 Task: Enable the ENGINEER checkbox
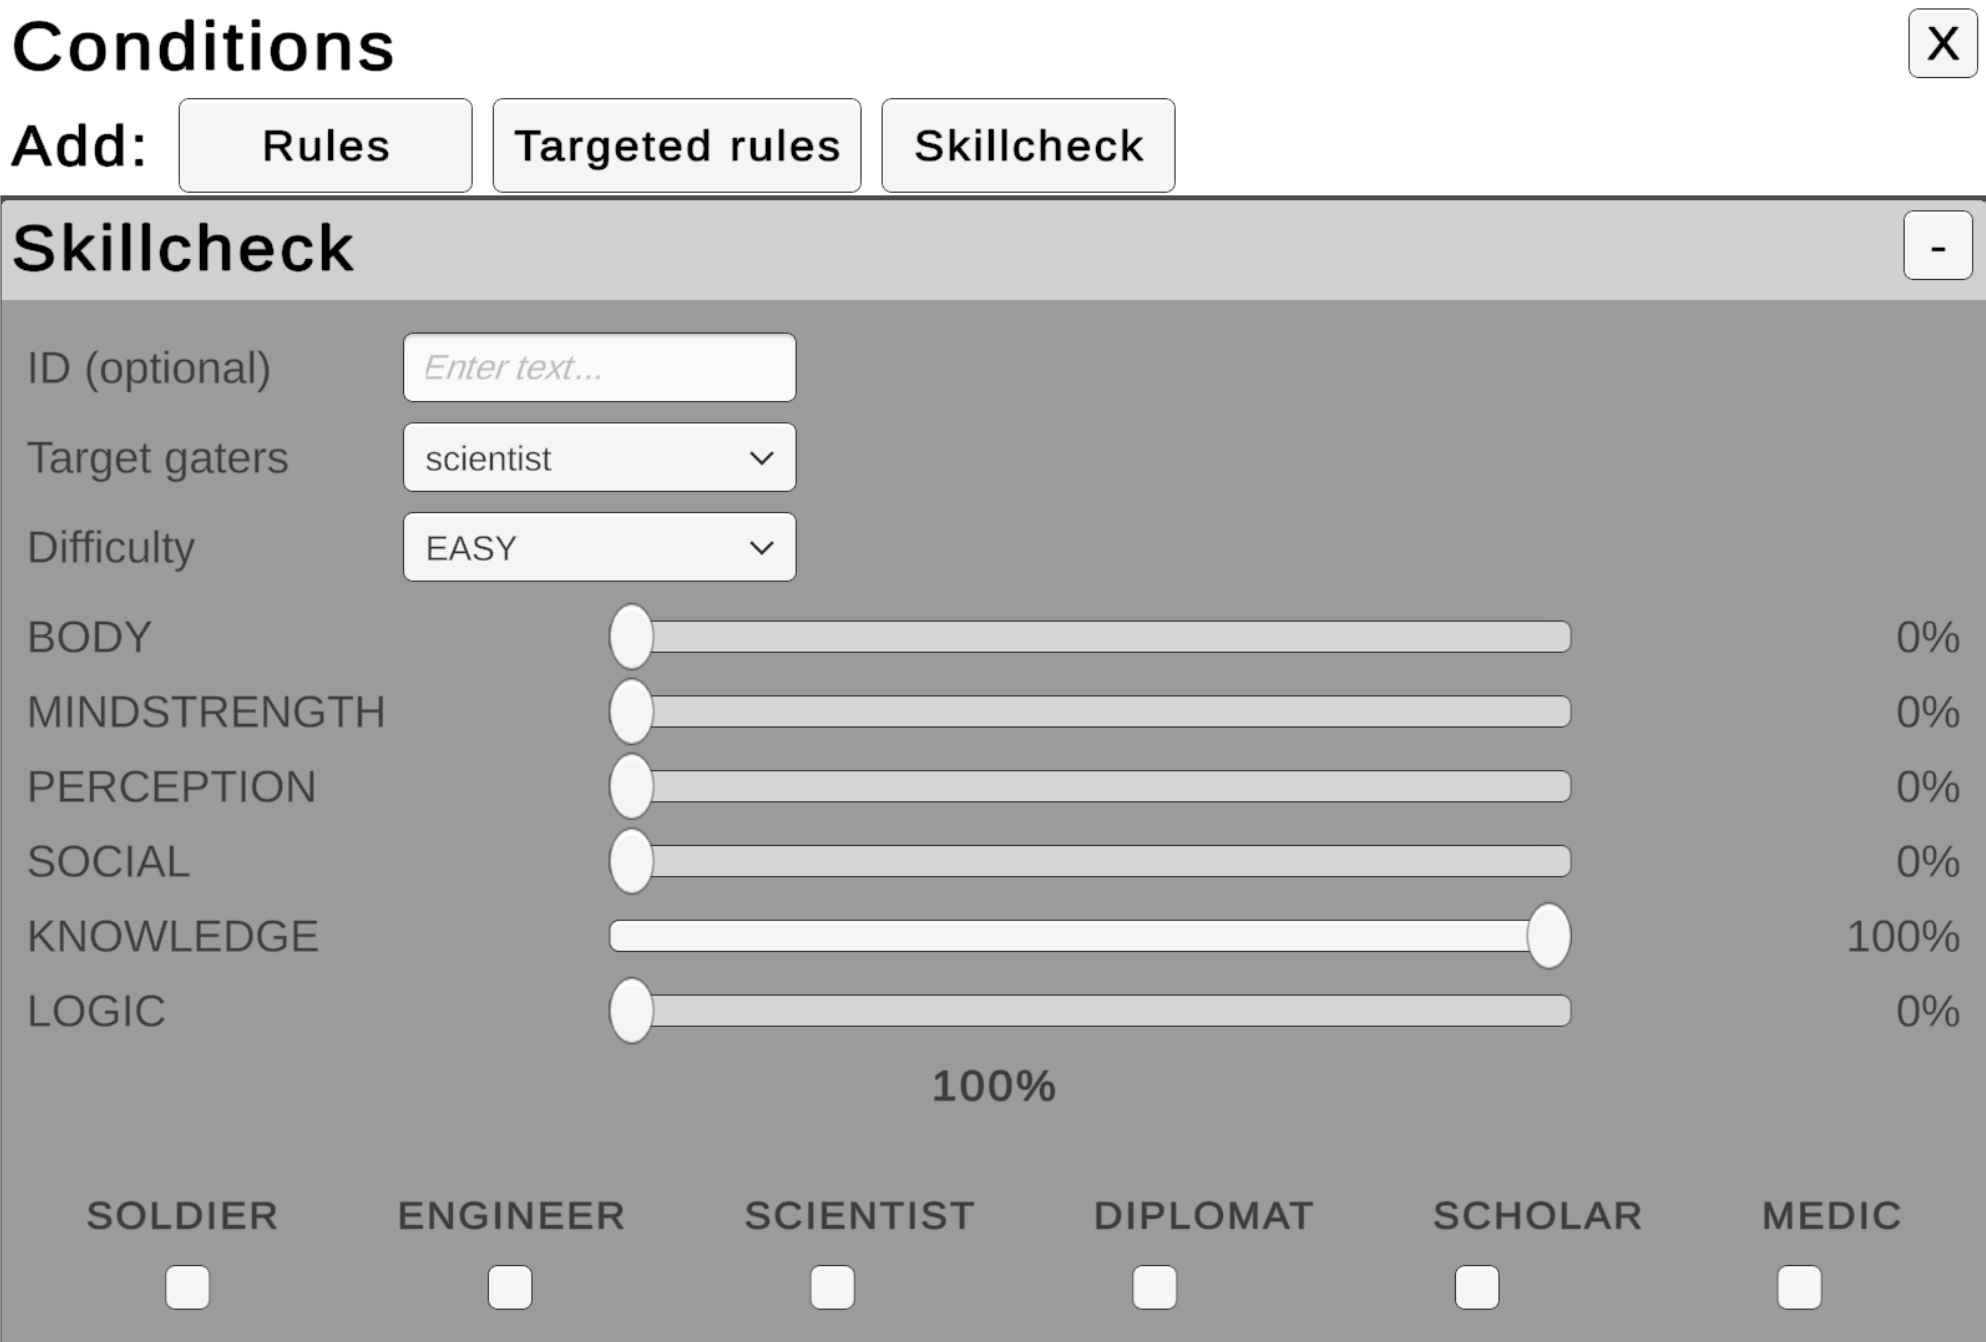click(510, 1287)
